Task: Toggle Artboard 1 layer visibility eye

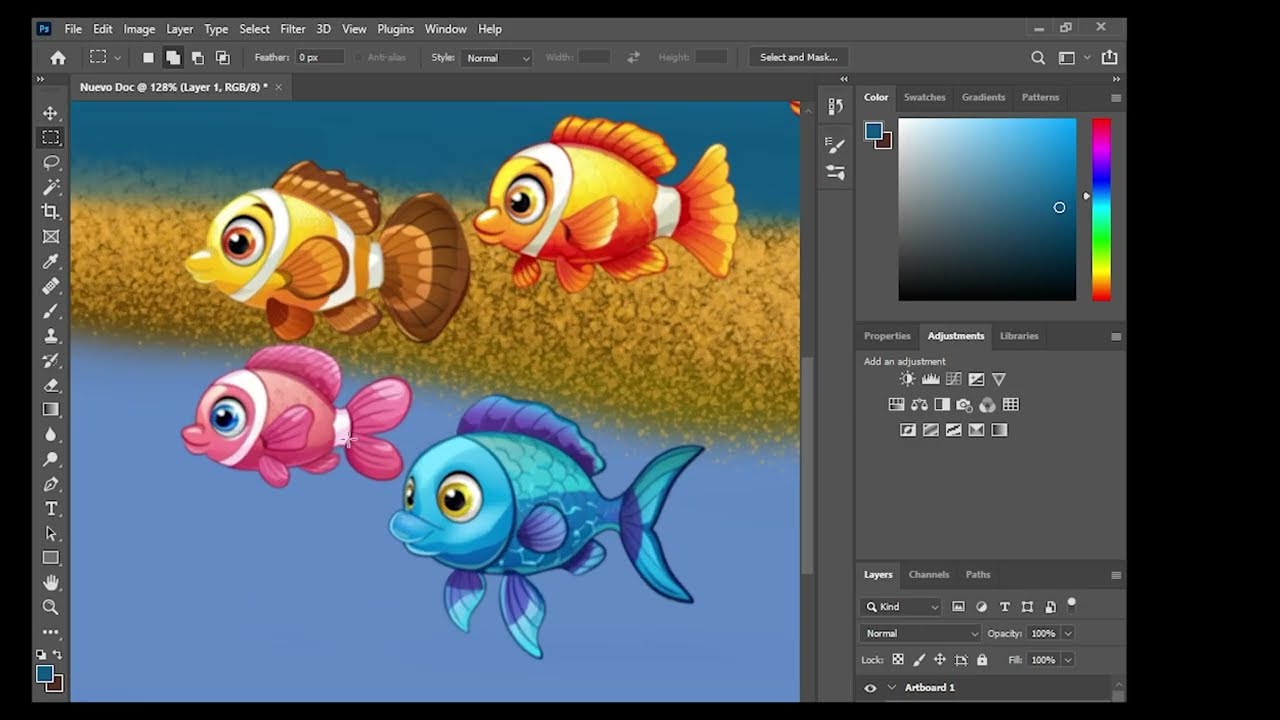Action: pos(870,688)
